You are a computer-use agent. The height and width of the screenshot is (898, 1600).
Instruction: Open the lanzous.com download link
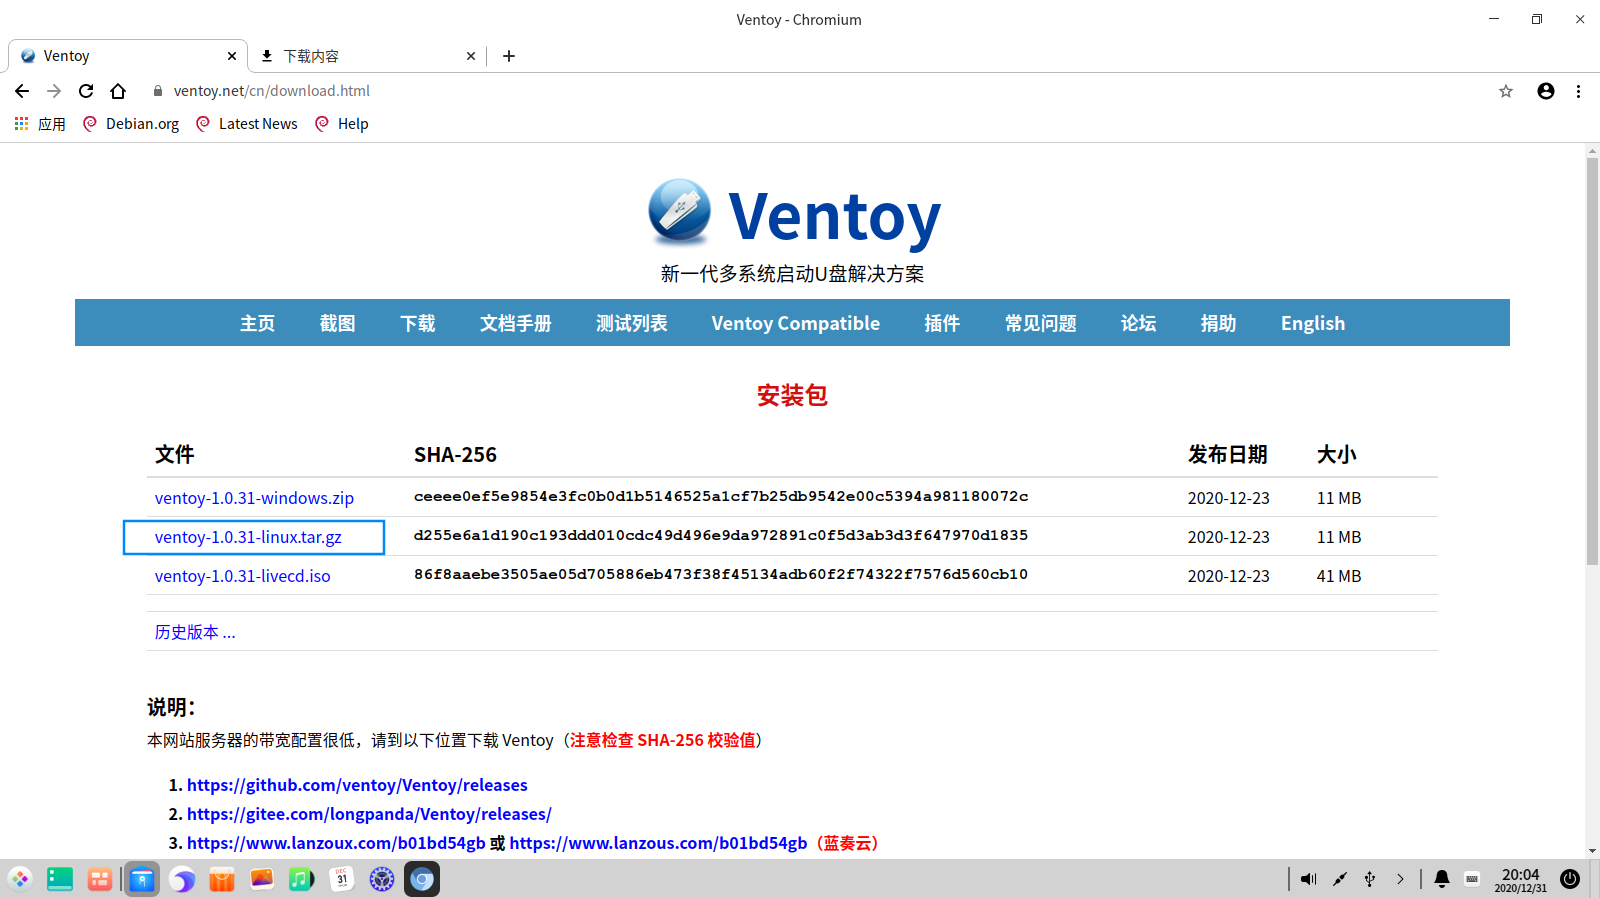(658, 843)
